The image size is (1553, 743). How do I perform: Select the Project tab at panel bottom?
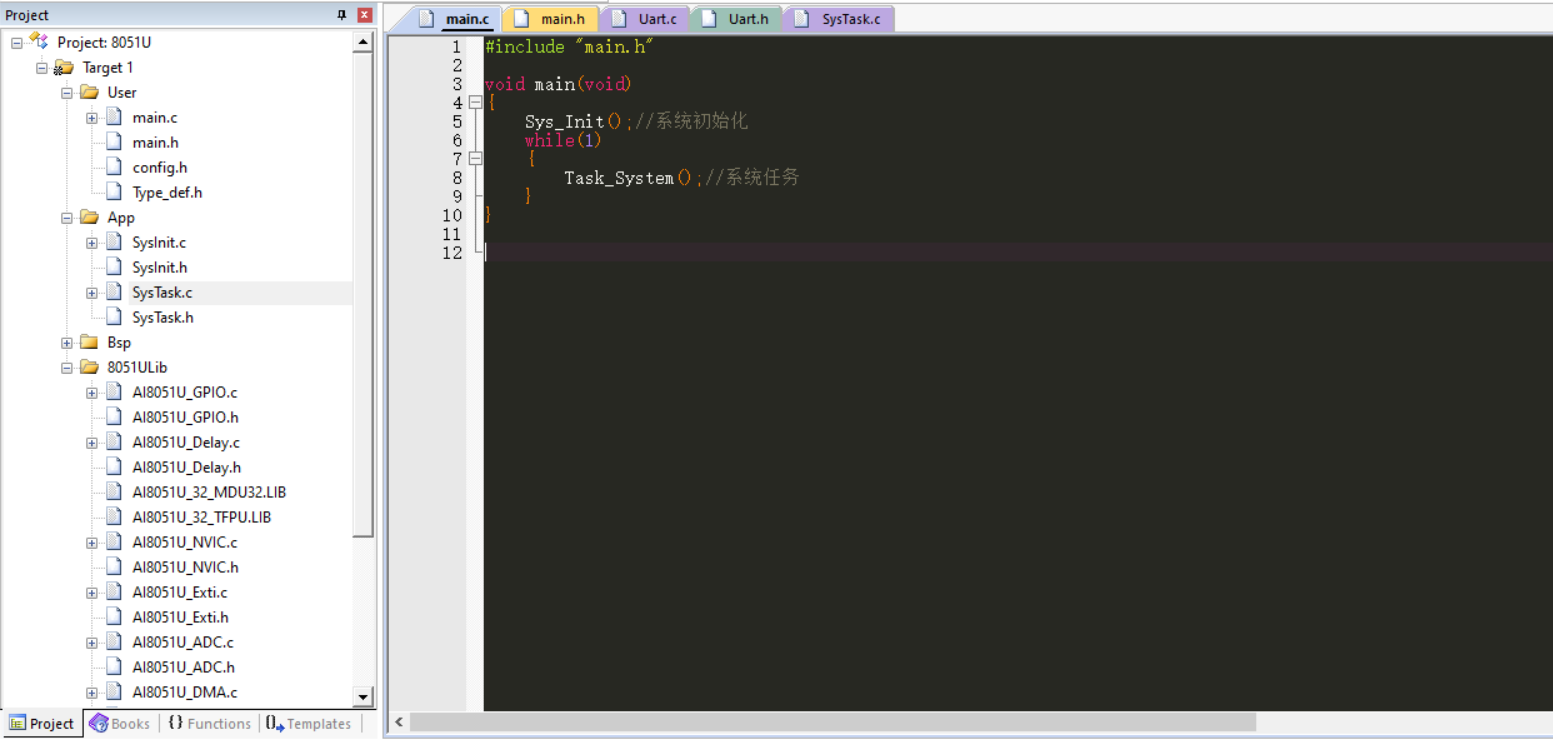click(42, 723)
